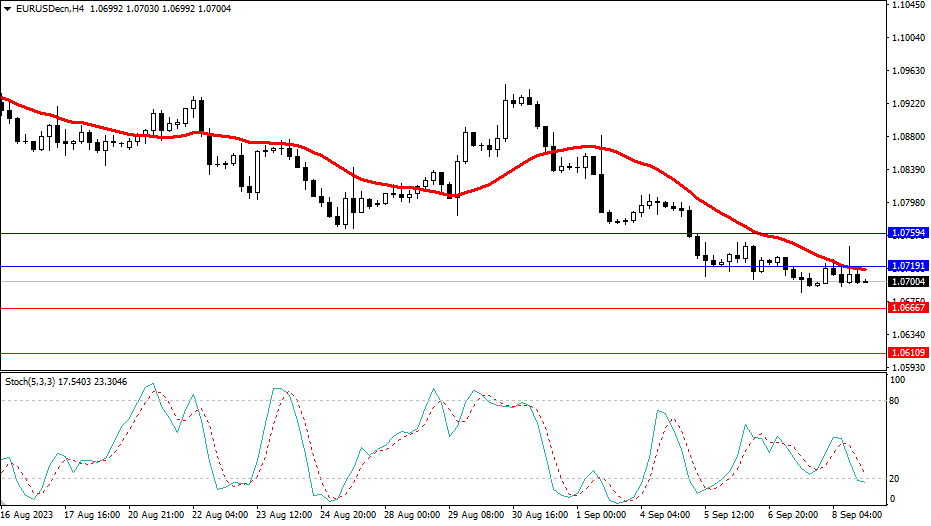
Task: Select the red 1.06109 level tag
Action: (908, 353)
